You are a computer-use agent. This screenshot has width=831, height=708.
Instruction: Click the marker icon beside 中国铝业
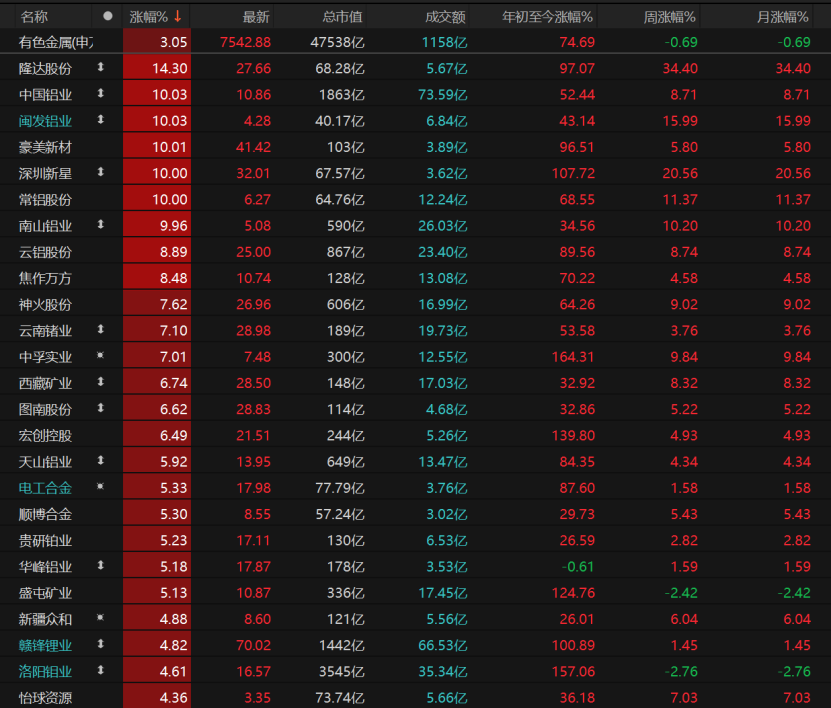[x=100, y=94]
